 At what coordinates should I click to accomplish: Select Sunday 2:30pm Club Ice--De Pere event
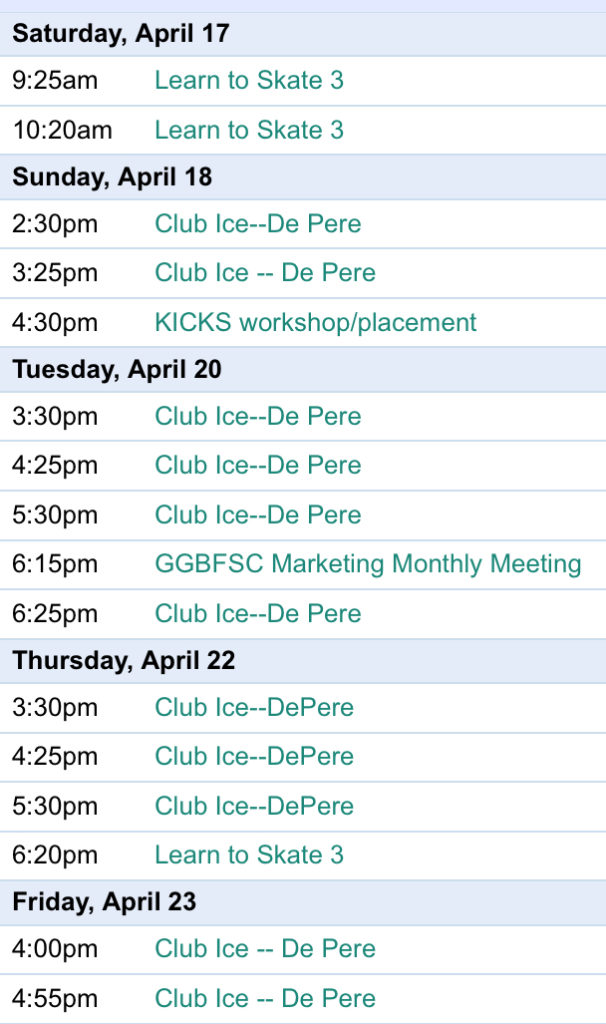pyautogui.click(x=258, y=223)
